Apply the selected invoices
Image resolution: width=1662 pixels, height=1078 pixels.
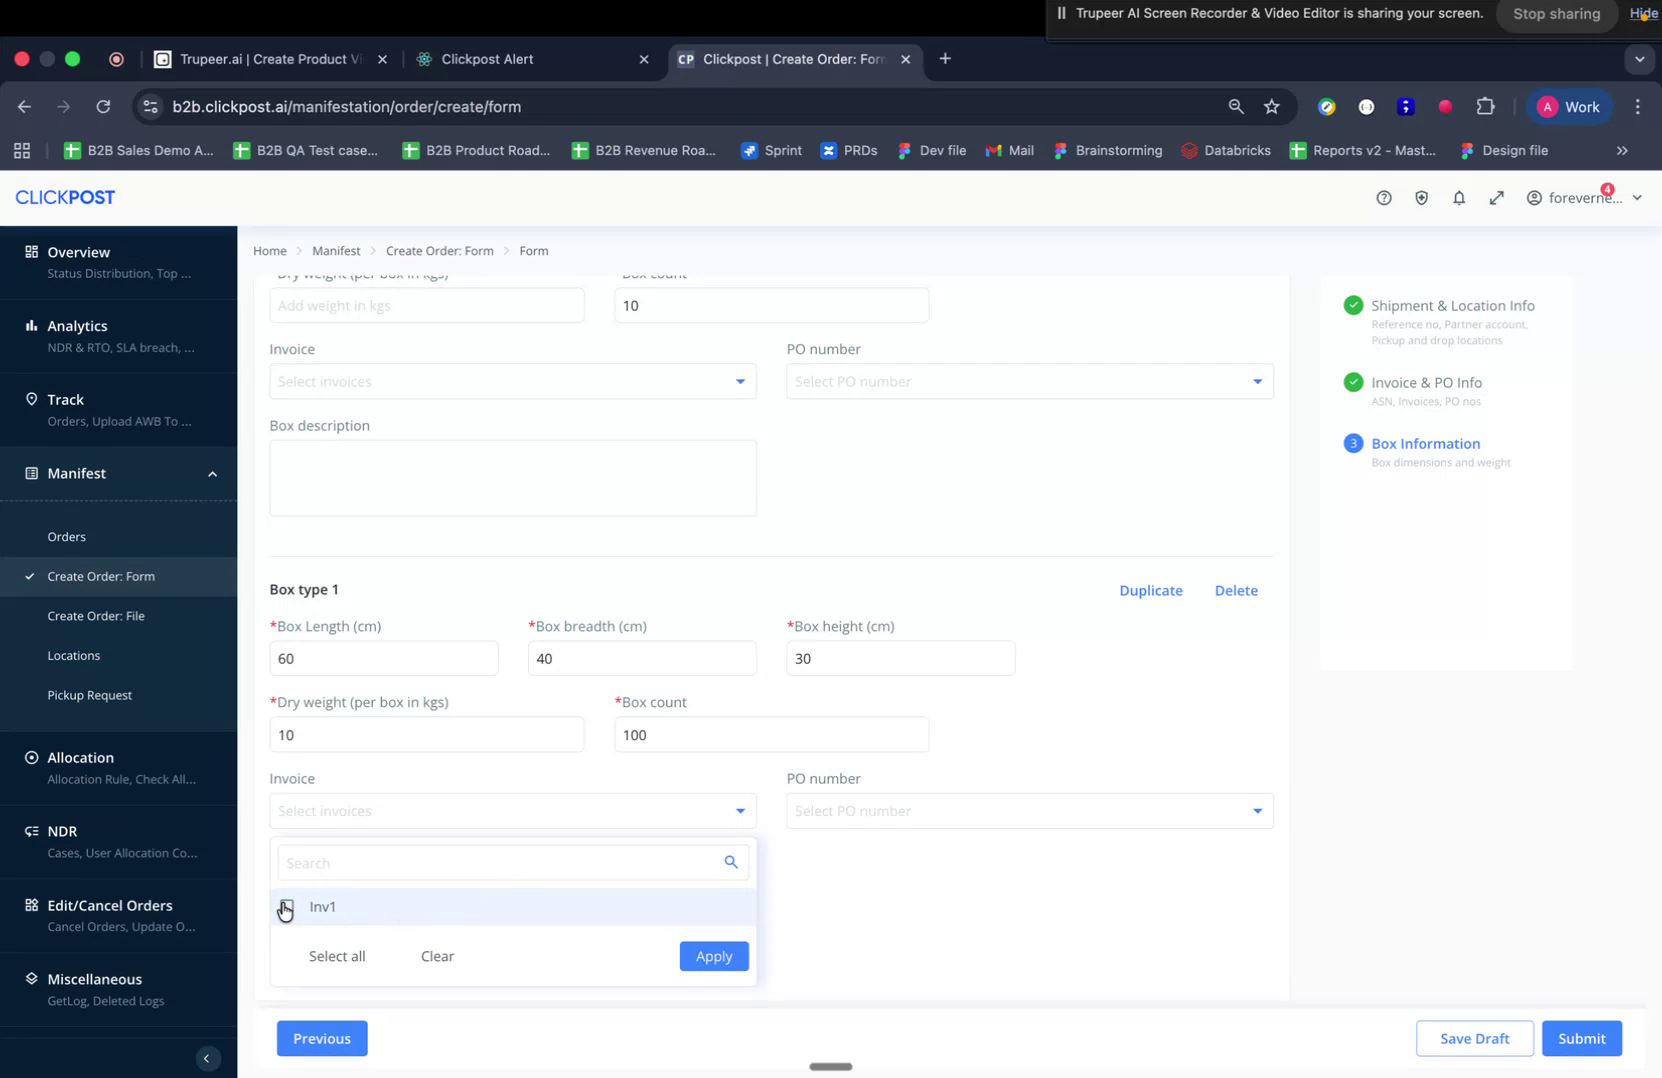point(713,956)
